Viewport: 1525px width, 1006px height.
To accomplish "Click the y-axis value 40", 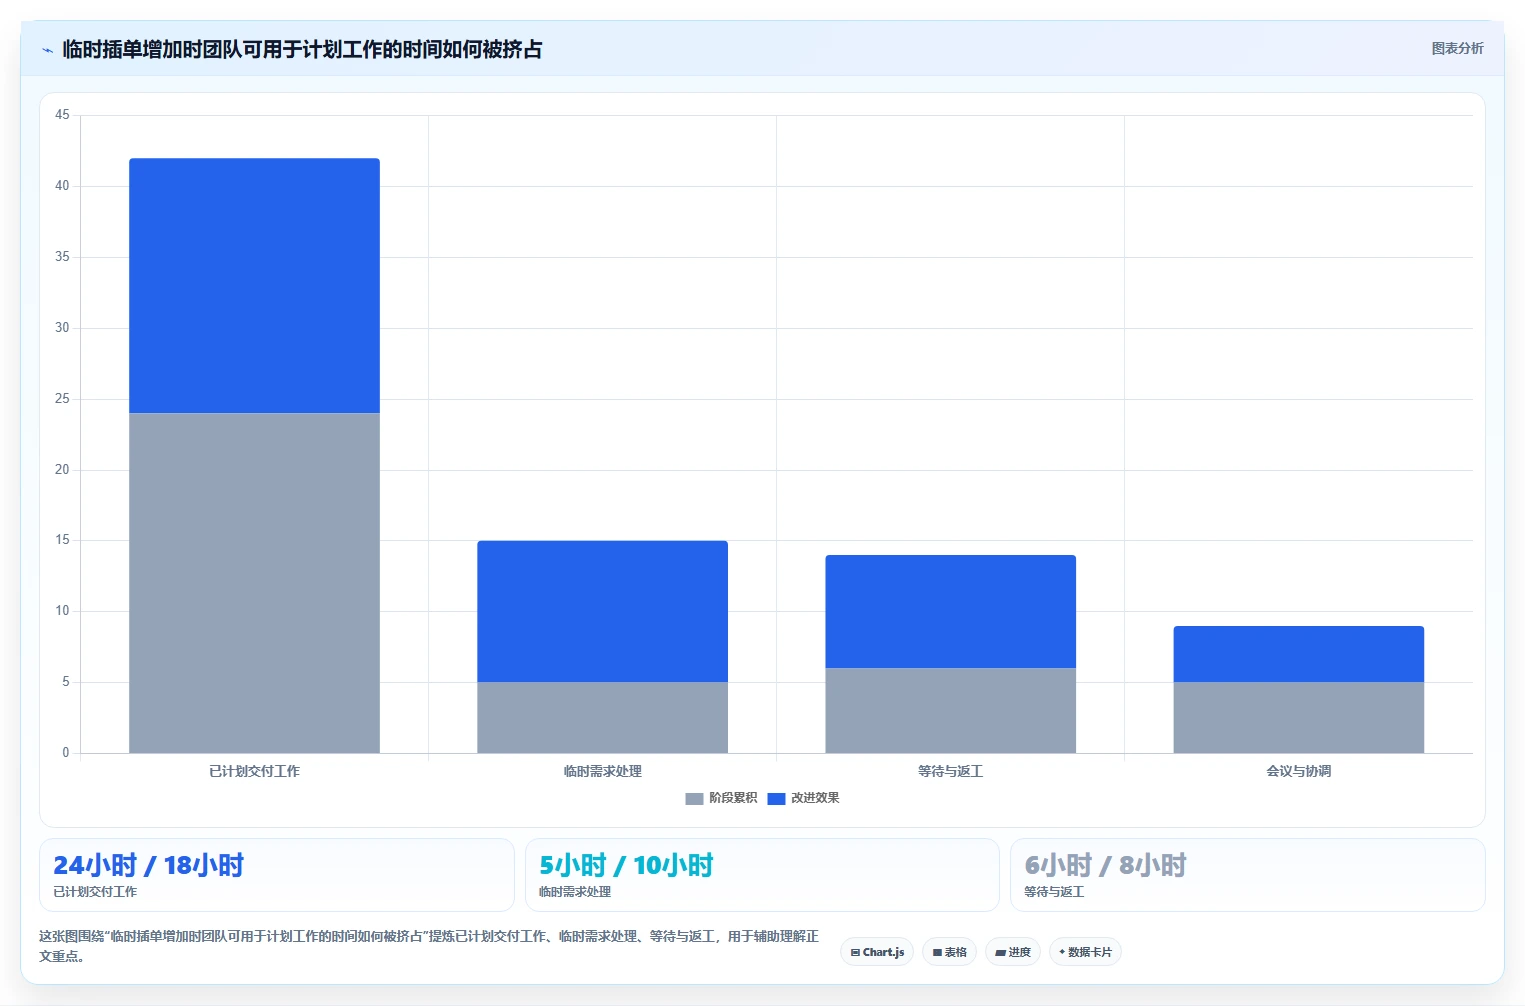I will coord(62,186).
